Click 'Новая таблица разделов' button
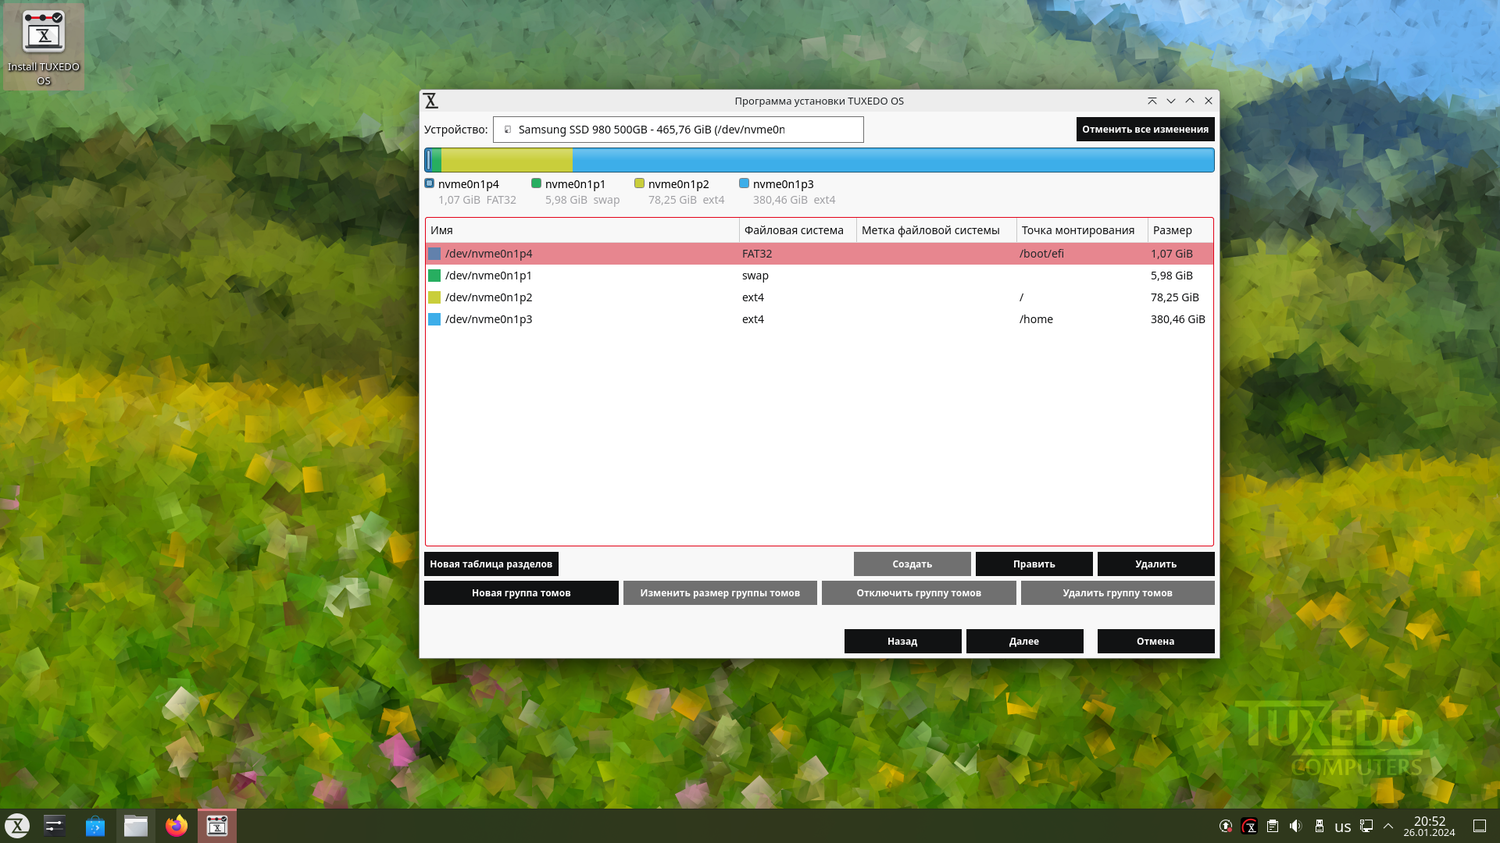 (491, 564)
